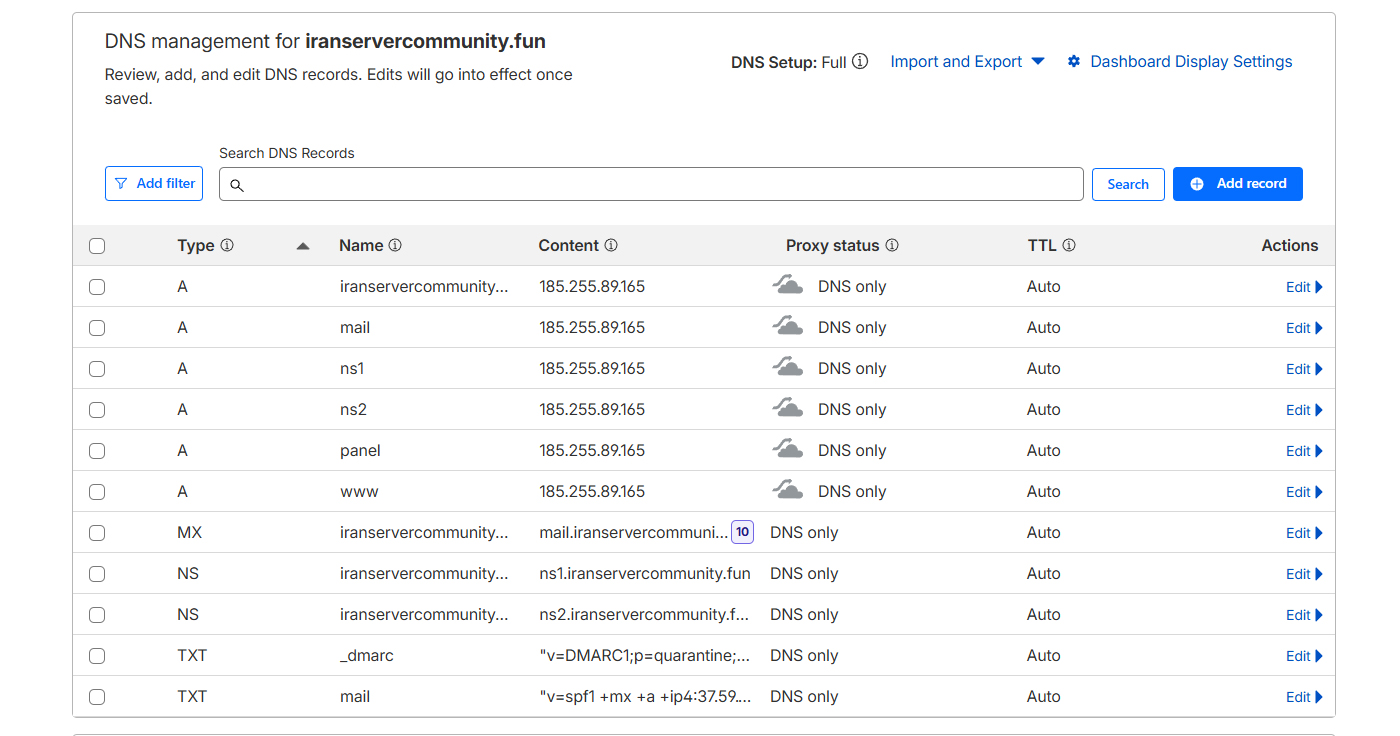Check the box for the ns1 A record
Screen dimensions: 1400x736
97,369
